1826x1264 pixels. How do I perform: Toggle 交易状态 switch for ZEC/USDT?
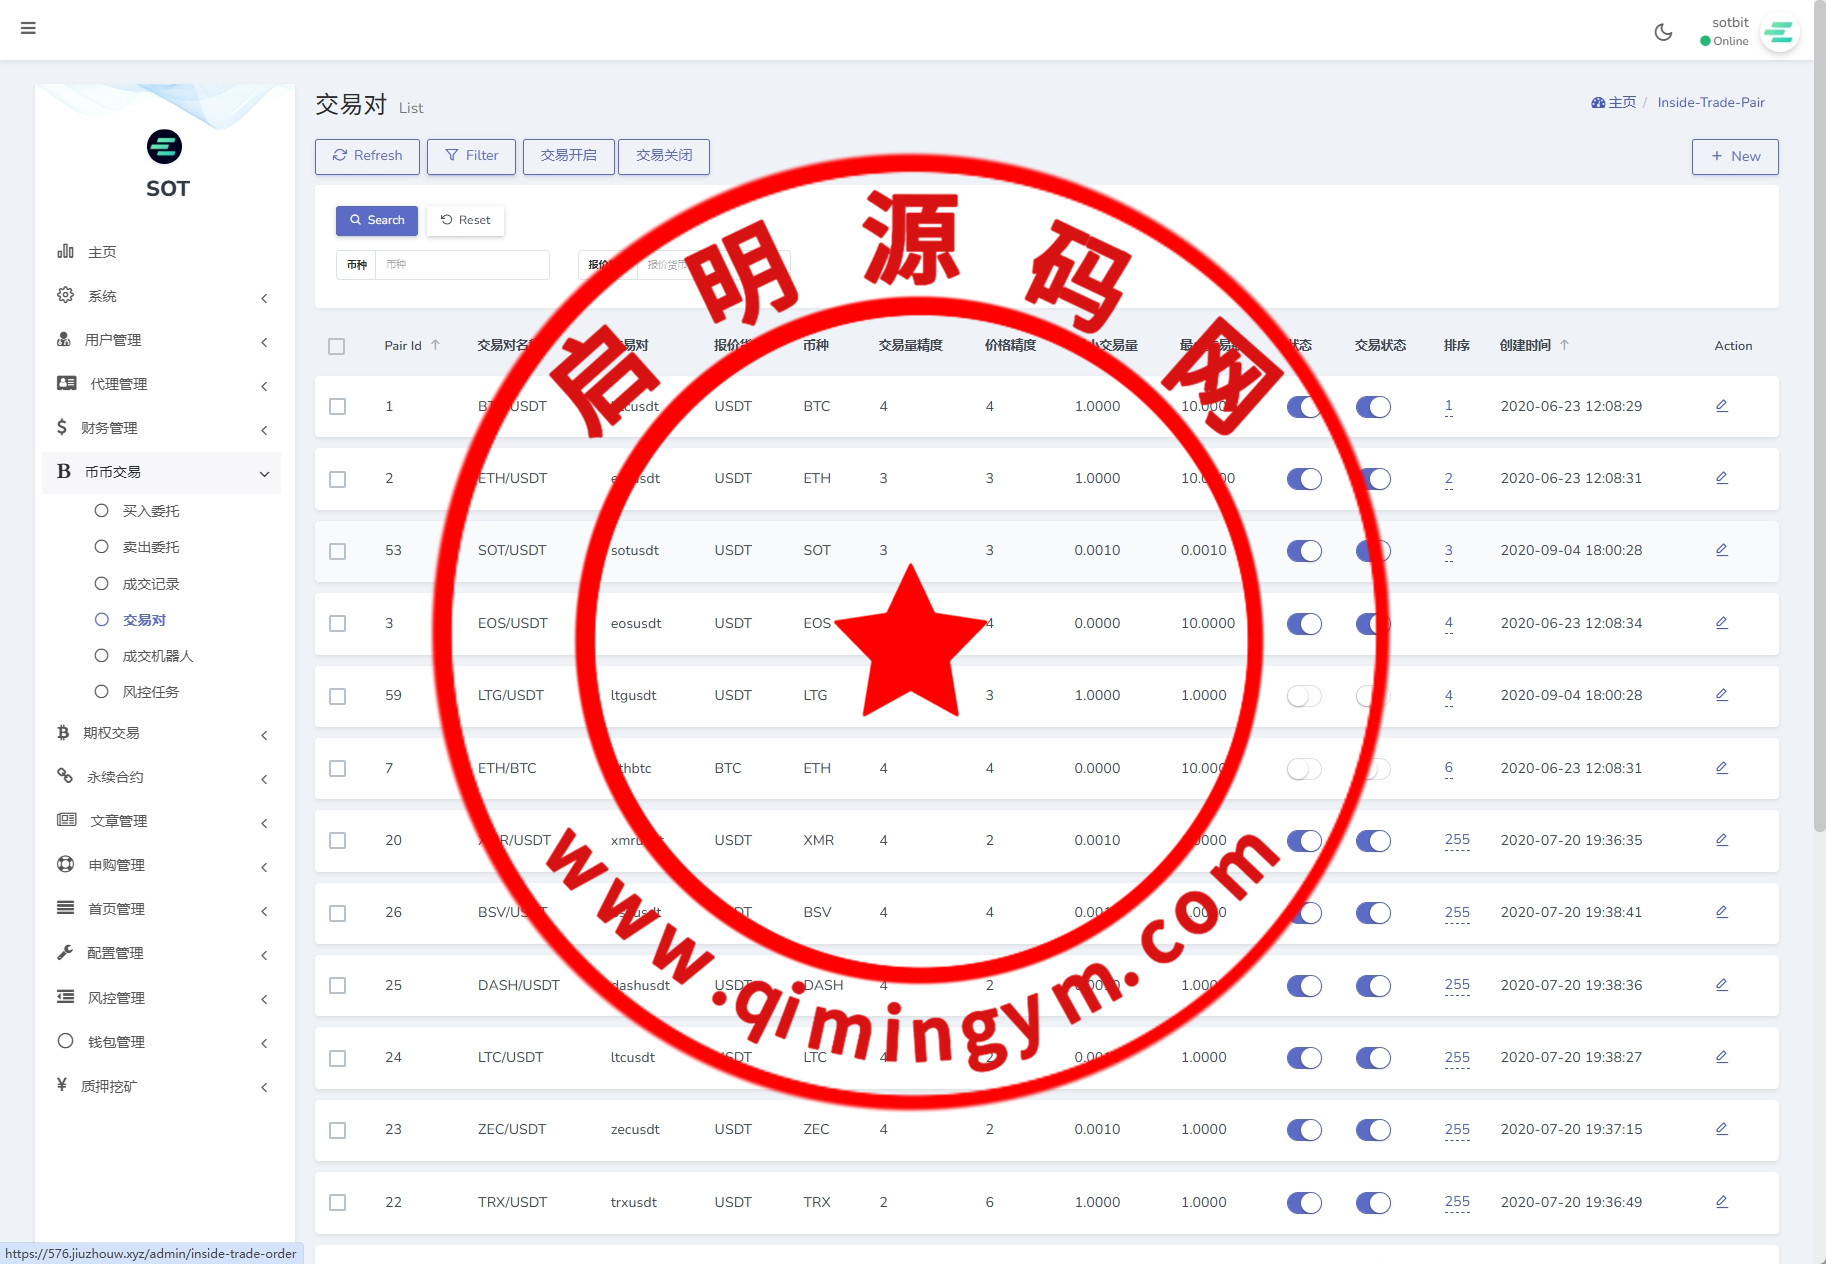coord(1373,1130)
